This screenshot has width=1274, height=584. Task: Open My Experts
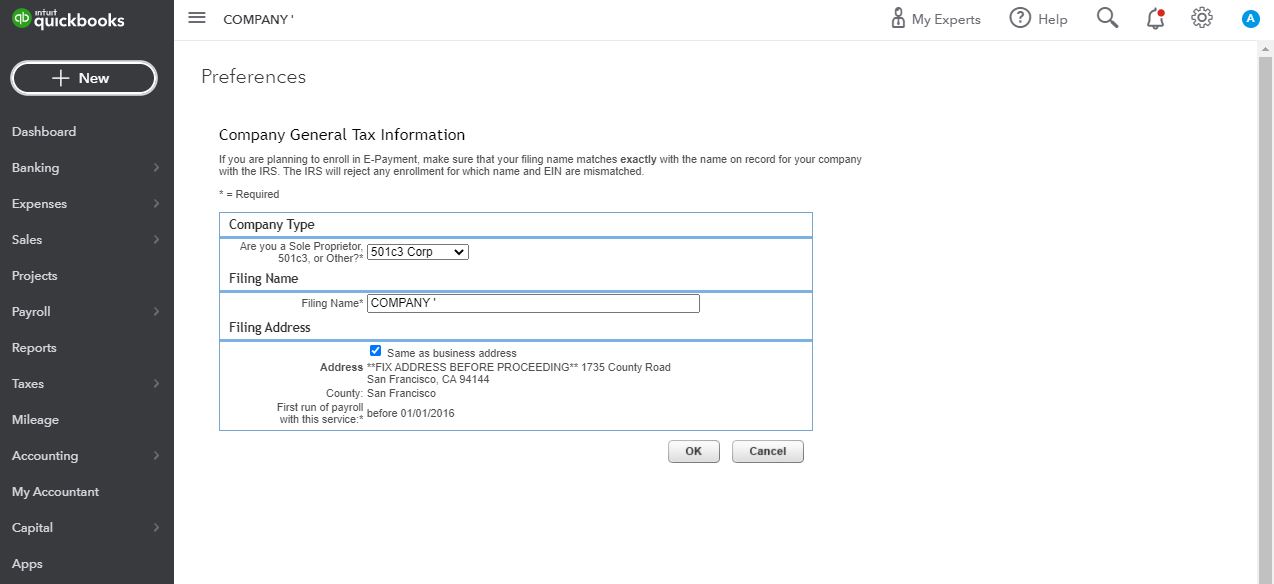(x=934, y=17)
